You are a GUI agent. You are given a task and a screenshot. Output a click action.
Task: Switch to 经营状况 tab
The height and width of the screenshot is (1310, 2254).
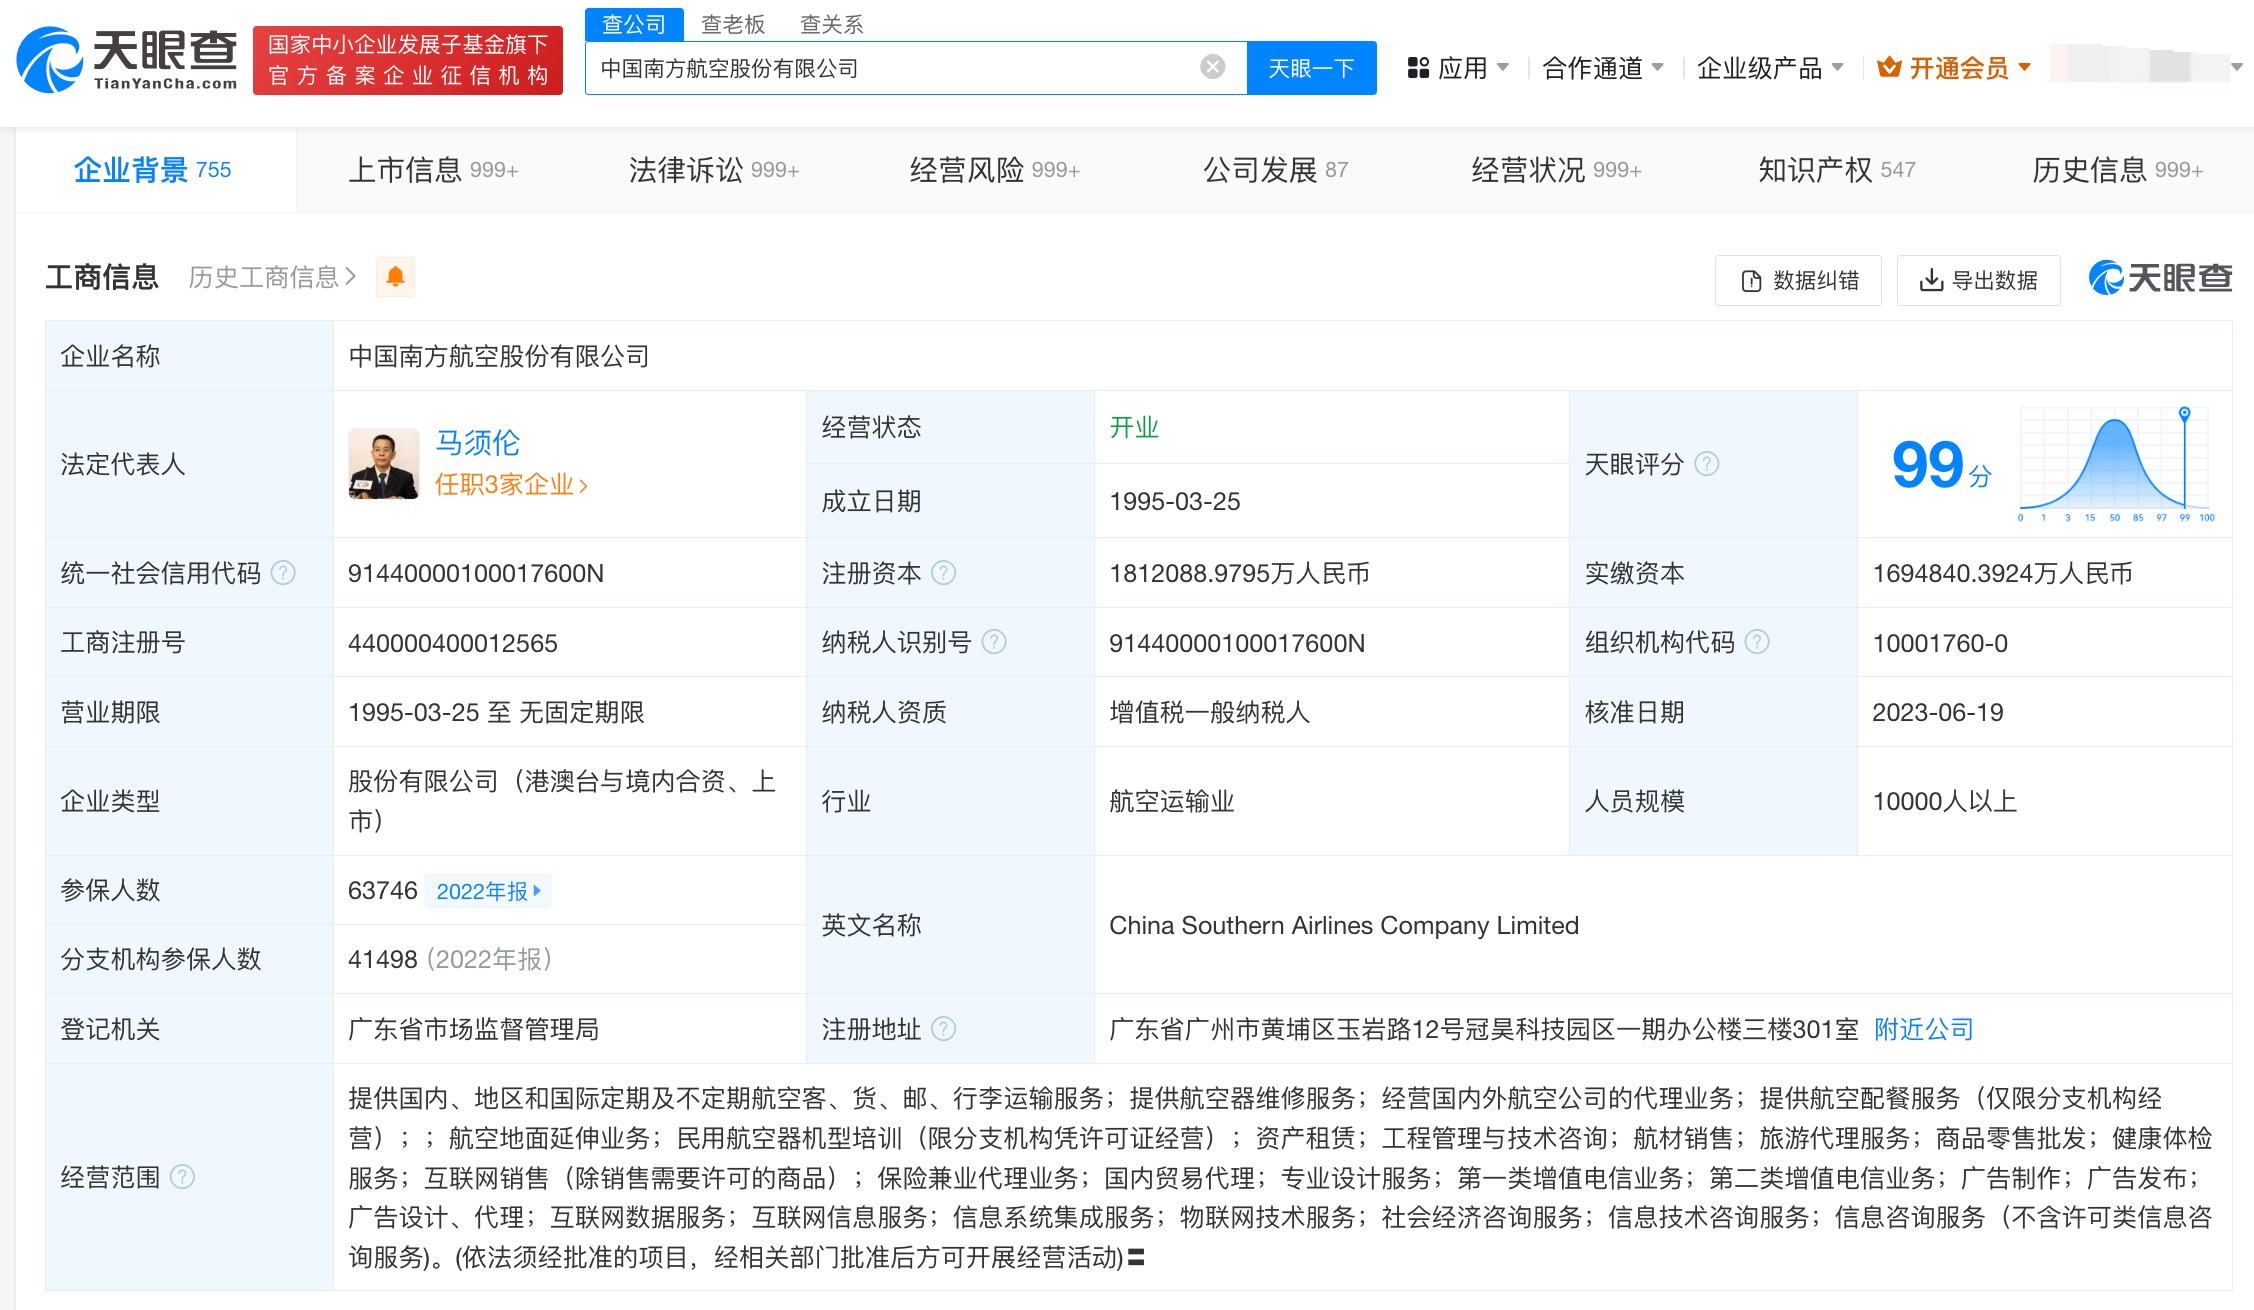(x=1557, y=170)
